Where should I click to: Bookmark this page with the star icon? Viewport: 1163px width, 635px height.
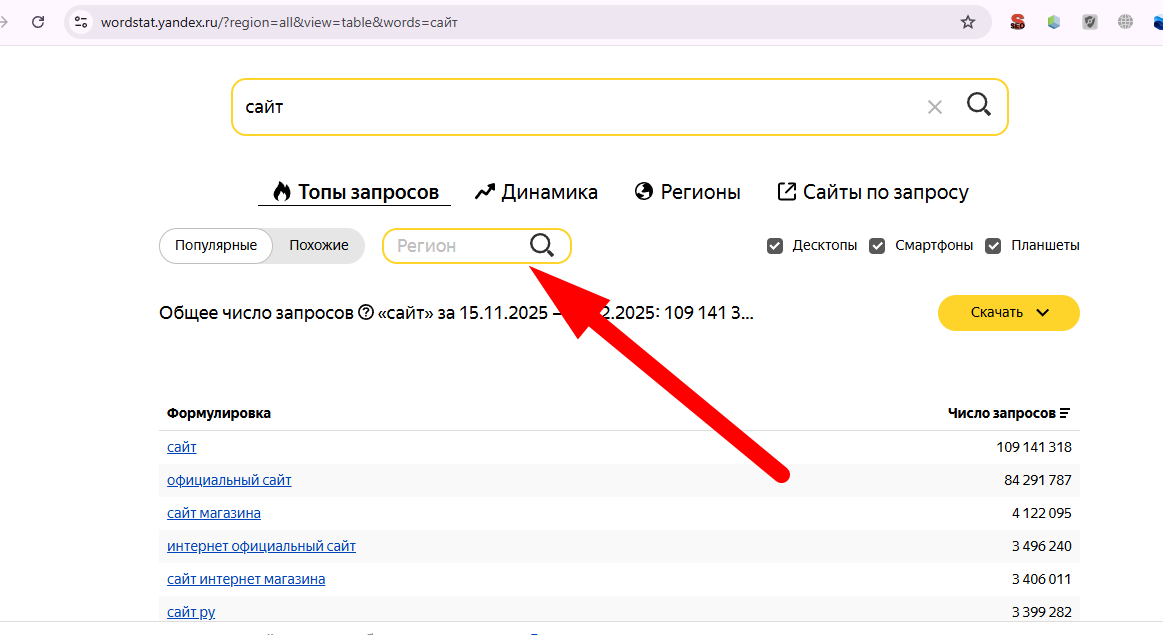coord(967,22)
